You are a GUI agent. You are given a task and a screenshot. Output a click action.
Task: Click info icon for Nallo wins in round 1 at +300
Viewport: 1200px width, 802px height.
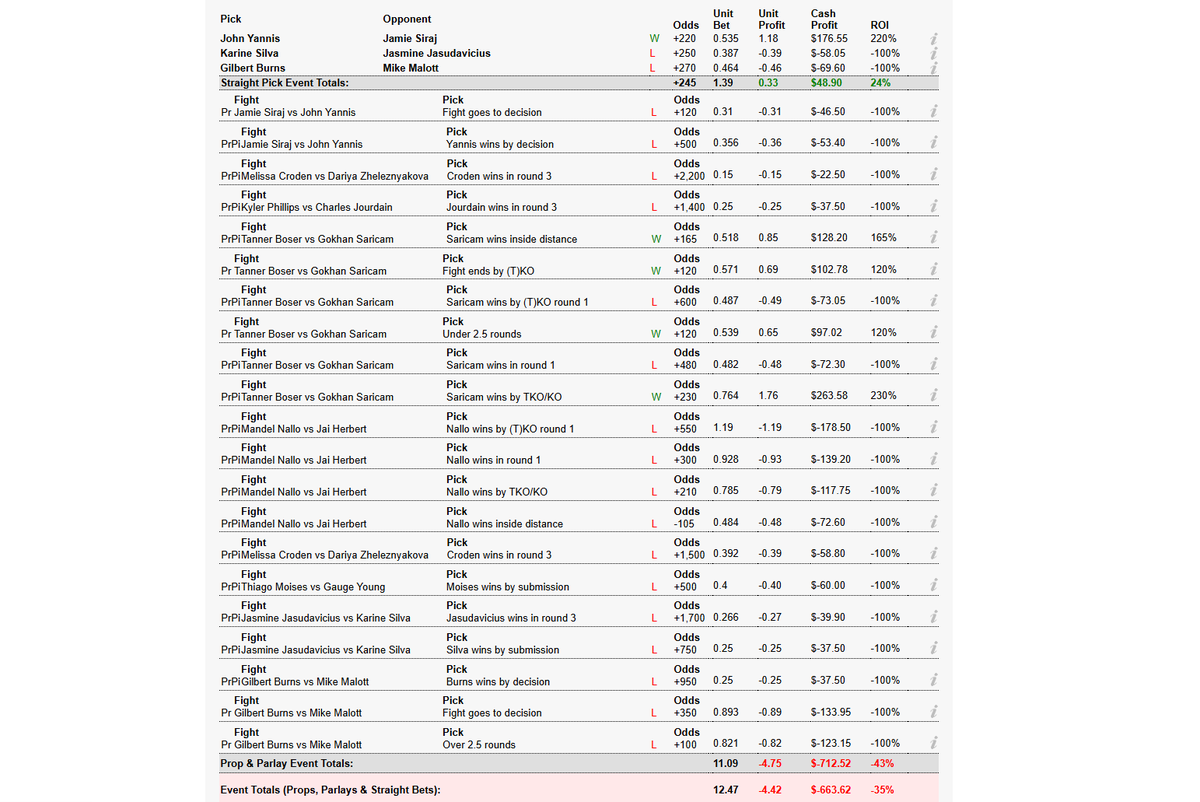(x=932, y=460)
